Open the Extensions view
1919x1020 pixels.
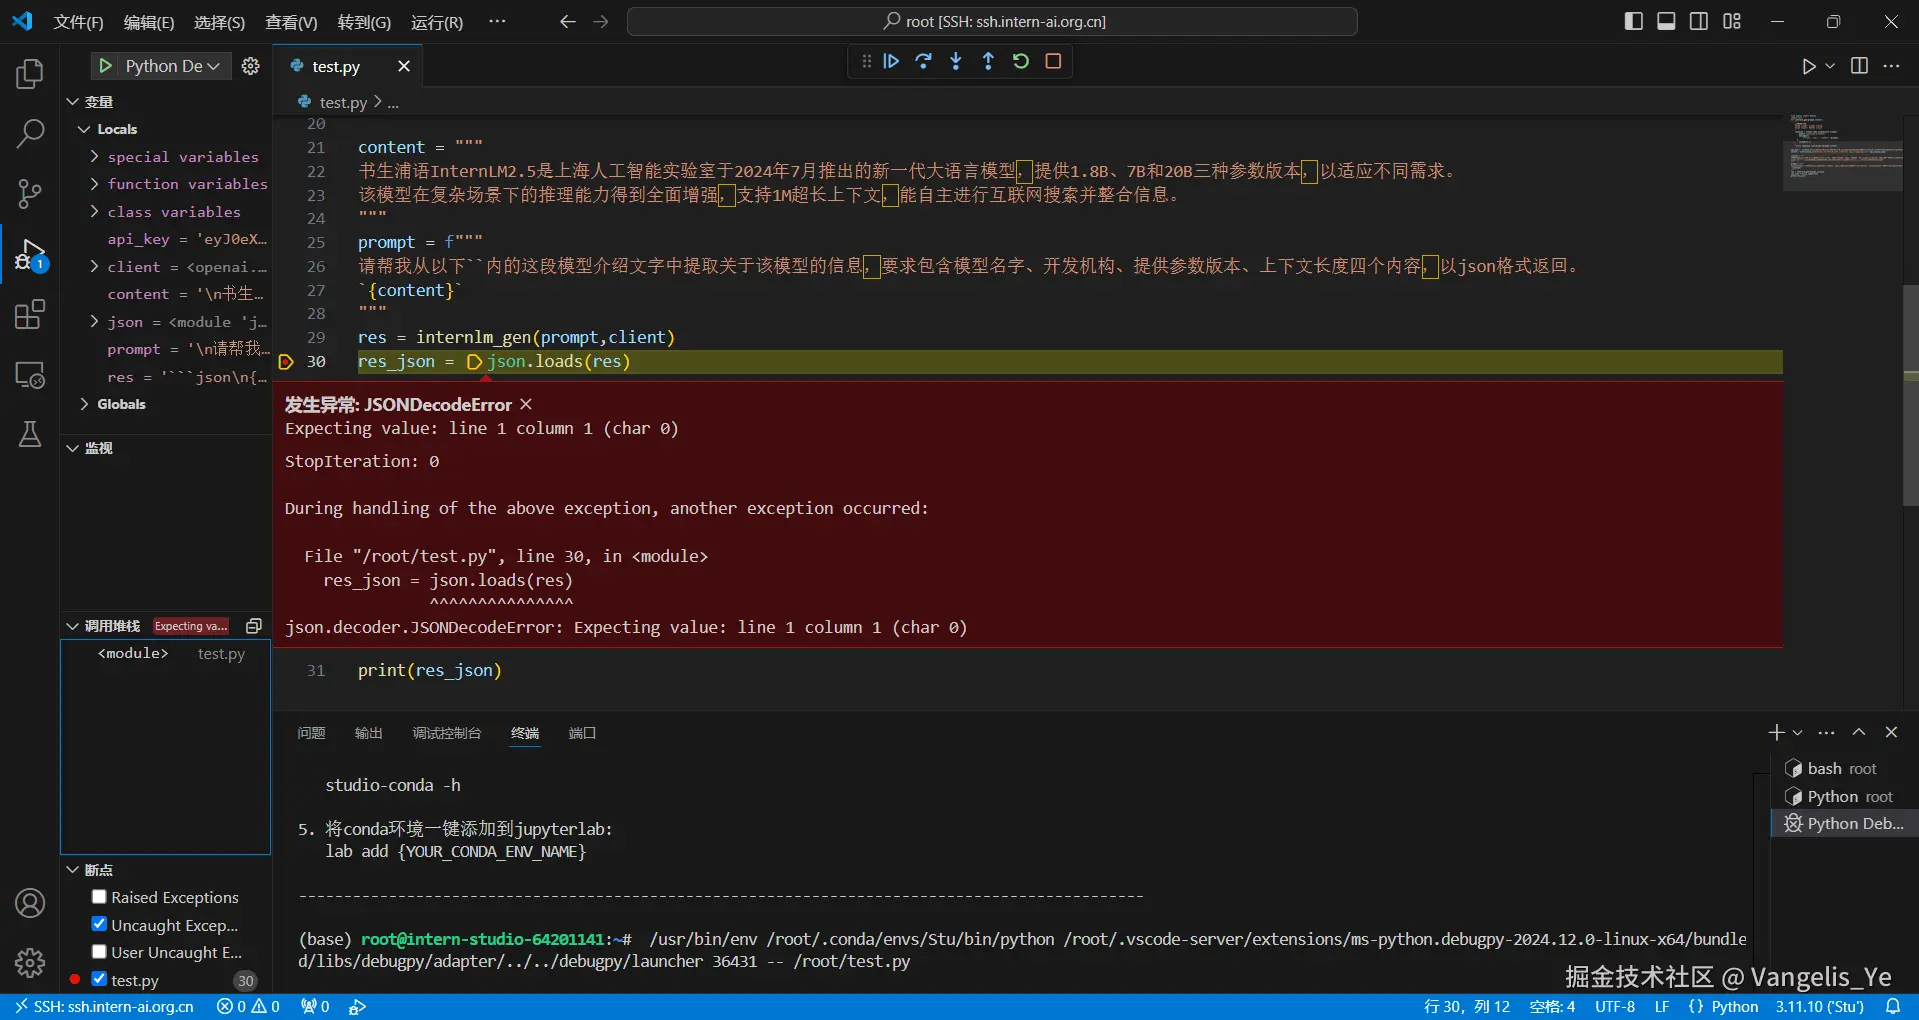coord(30,315)
